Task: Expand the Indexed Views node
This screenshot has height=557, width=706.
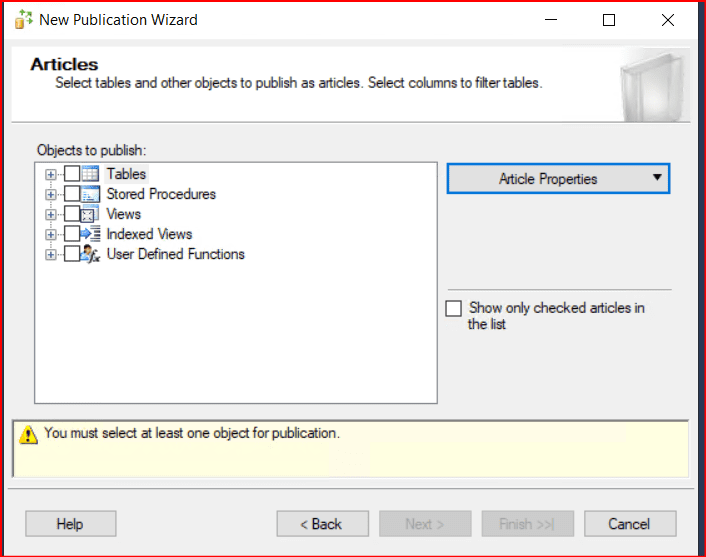Action: click(x=50, y=234)
